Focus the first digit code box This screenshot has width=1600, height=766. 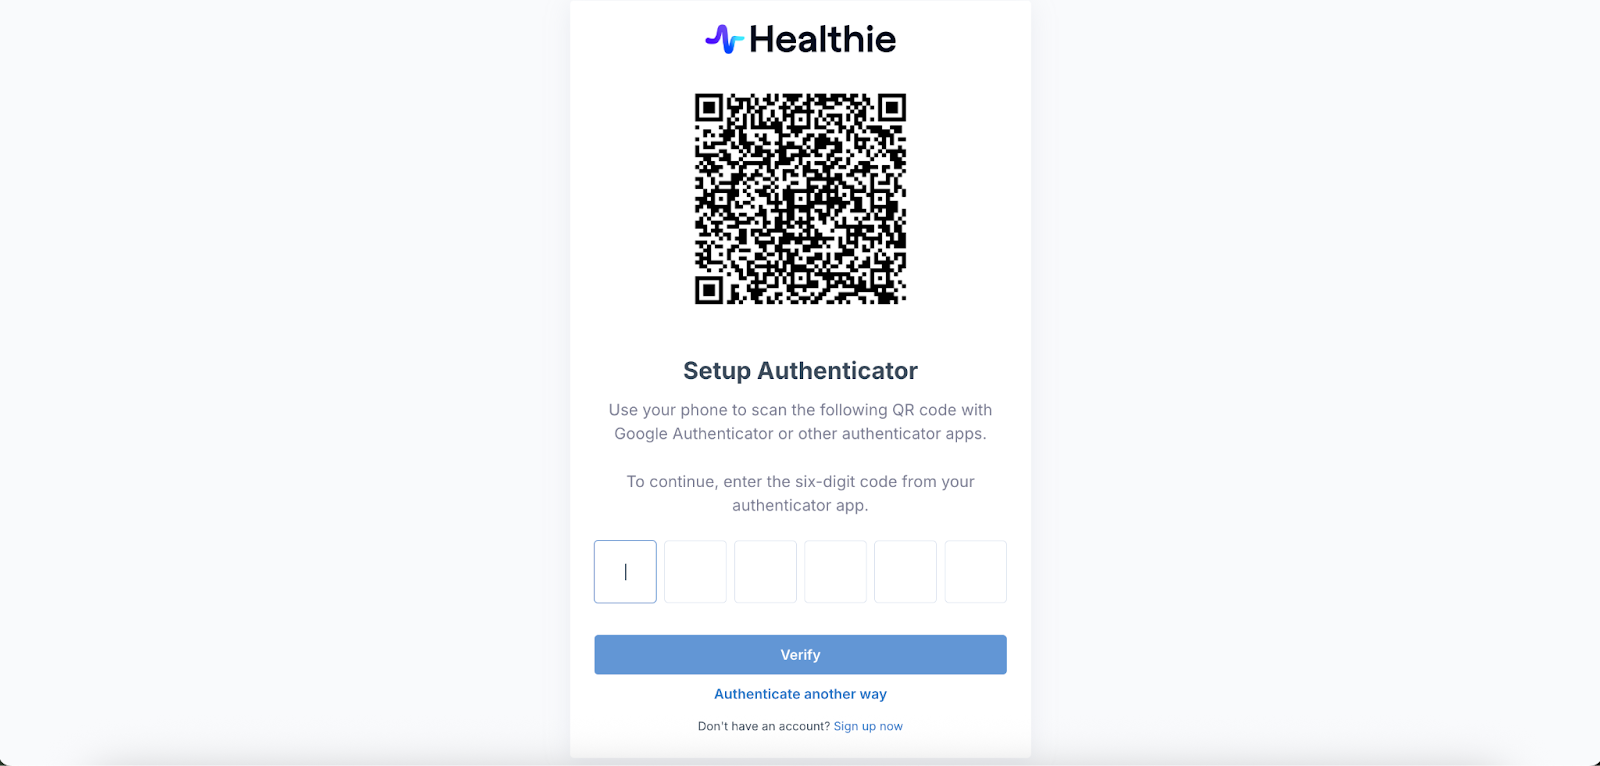point(625,572)
